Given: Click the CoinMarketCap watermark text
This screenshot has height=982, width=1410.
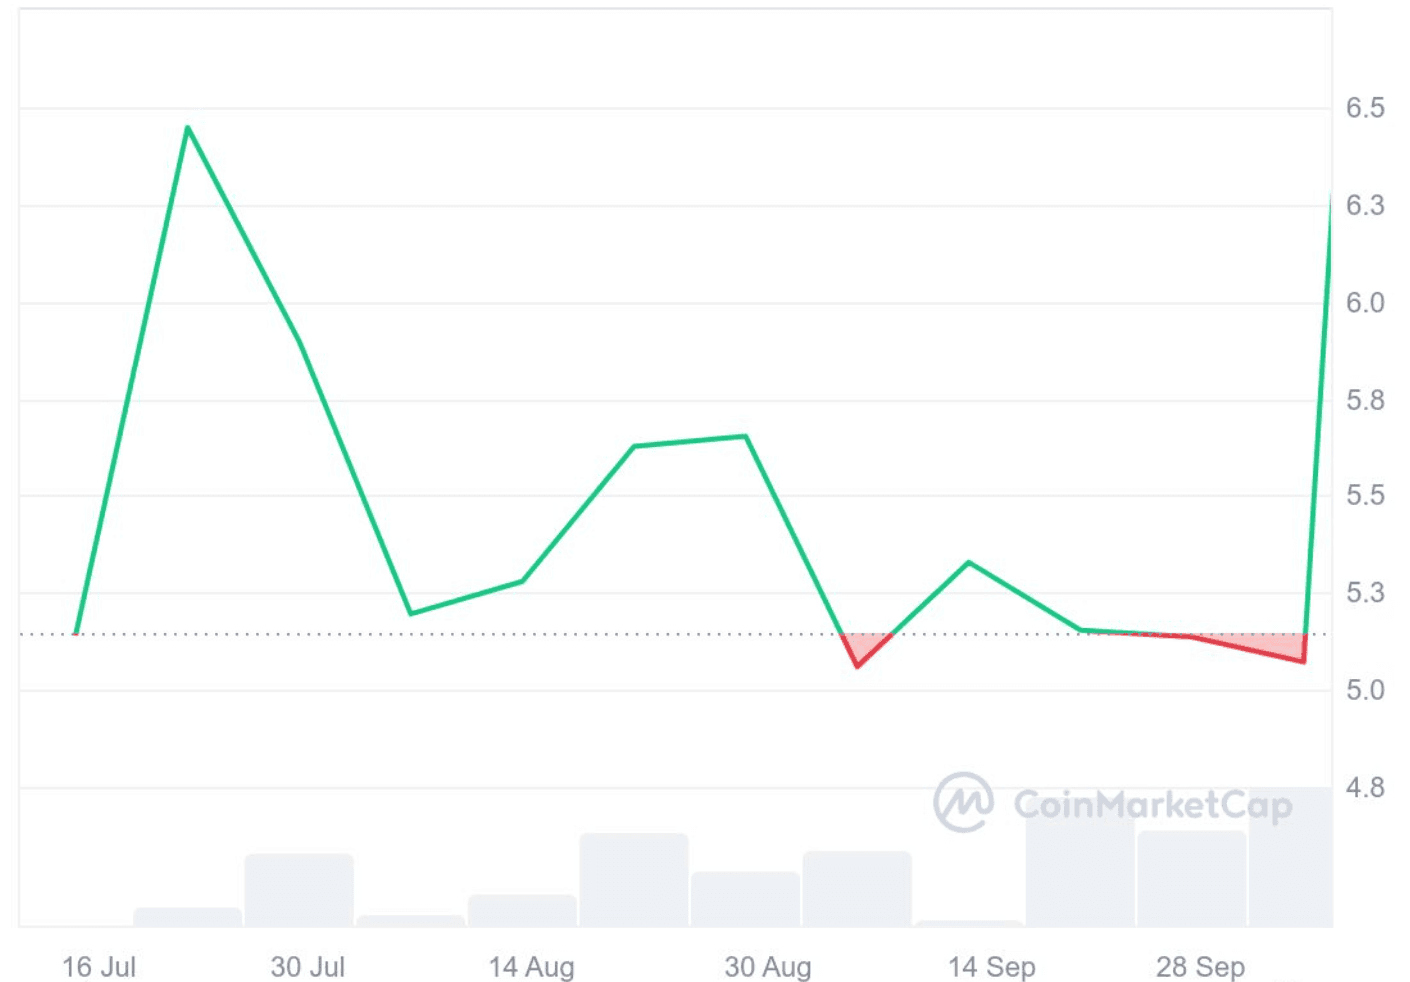Looking at the screenshot, I should (1152, 805).
